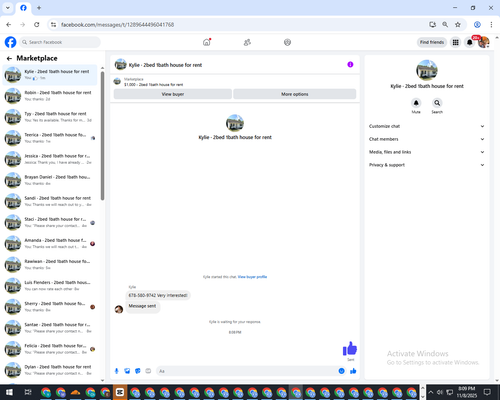This screenshot has height=400, width=500.
Task: Choose a GIF icon in composer
Action: coord(148,371)
